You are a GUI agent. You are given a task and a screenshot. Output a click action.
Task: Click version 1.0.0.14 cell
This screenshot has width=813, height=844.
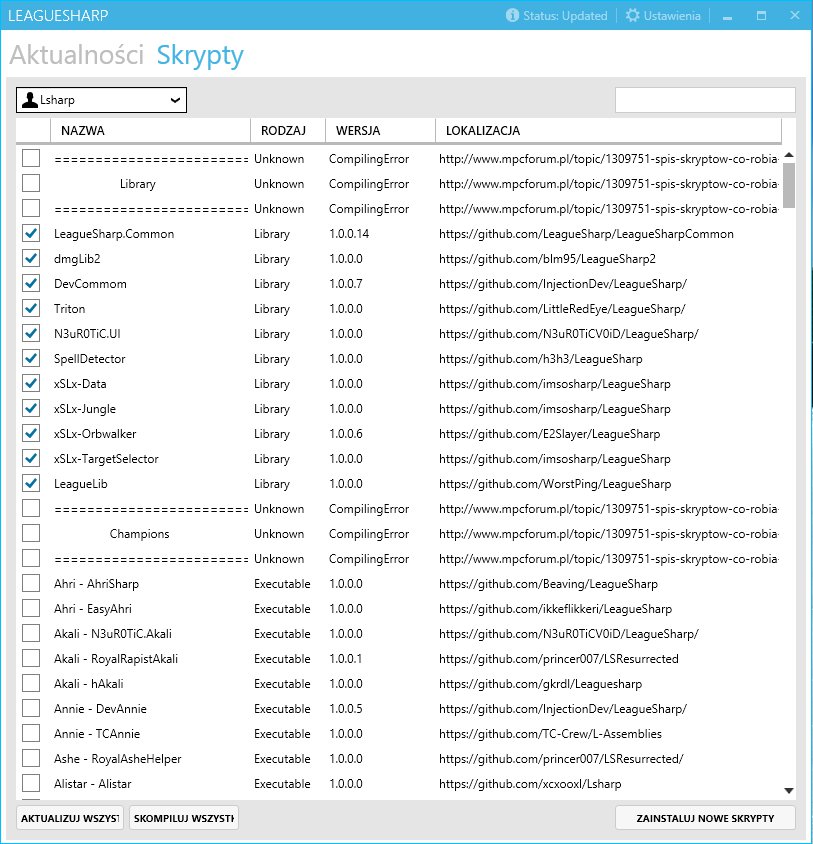[349, 234]
